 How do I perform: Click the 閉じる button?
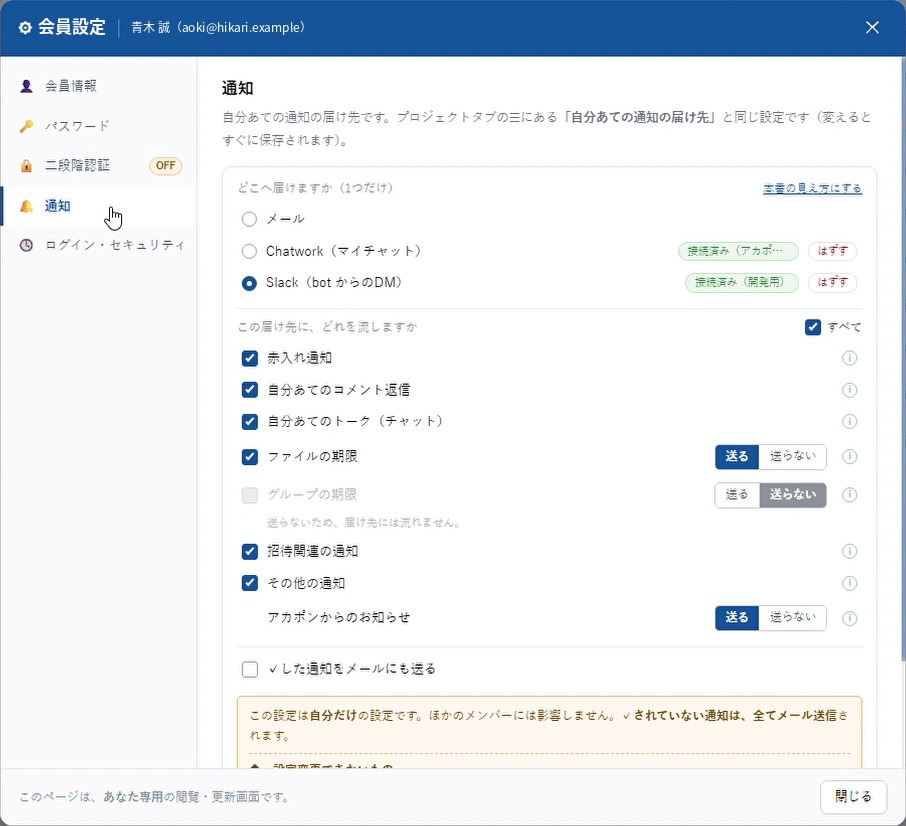(853, 797)
